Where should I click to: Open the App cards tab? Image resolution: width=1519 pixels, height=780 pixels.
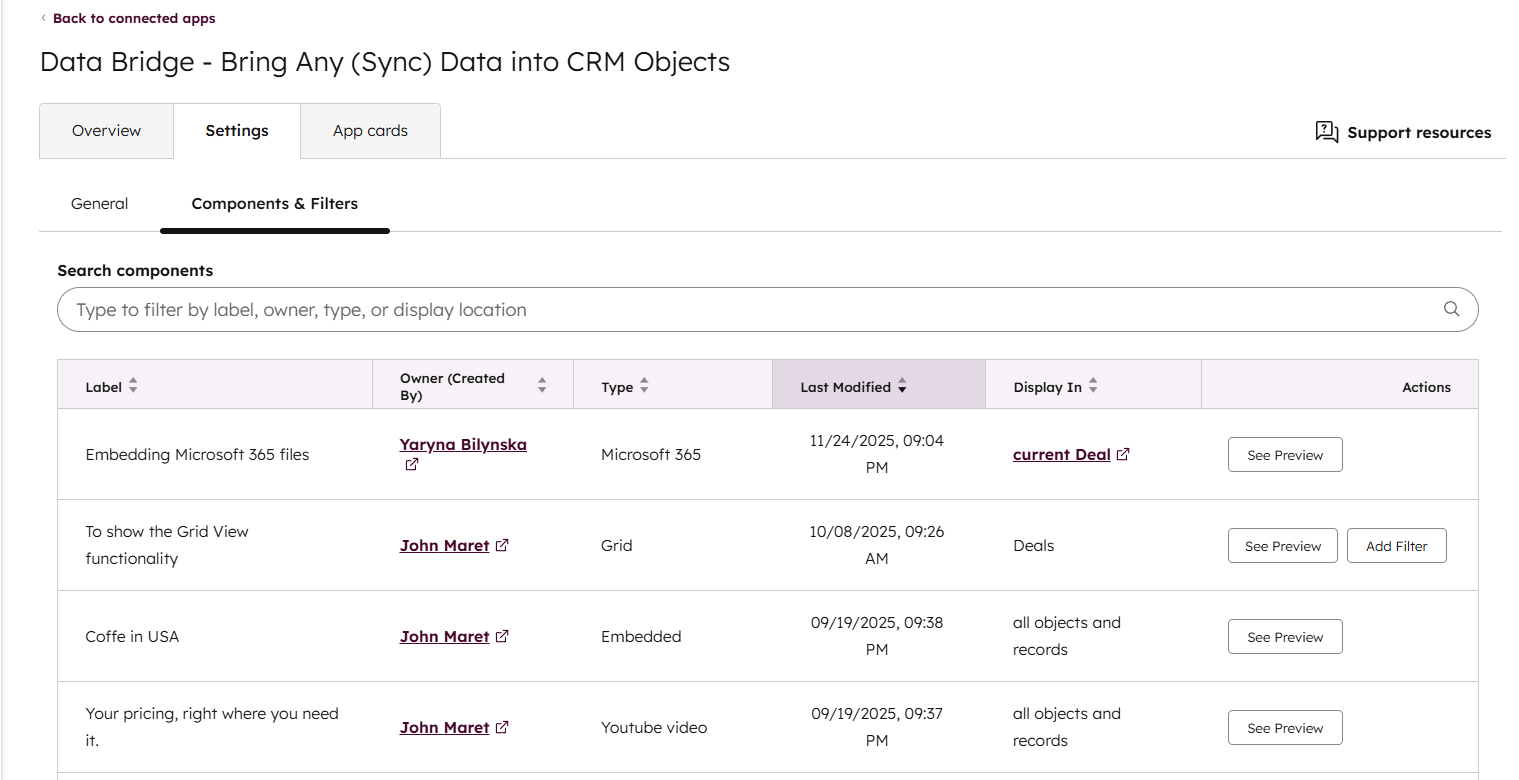tap(370, 131)
